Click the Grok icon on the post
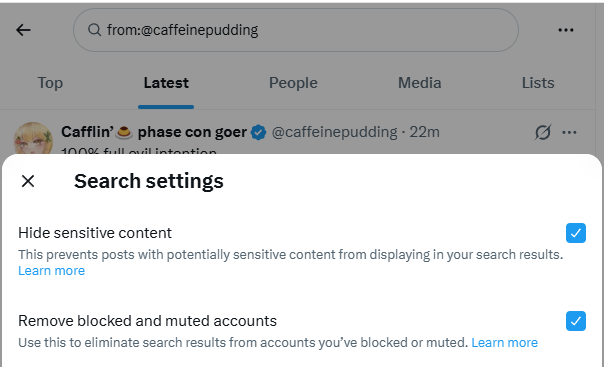Viewport: 604px width, 367px height. pos(542,132)
